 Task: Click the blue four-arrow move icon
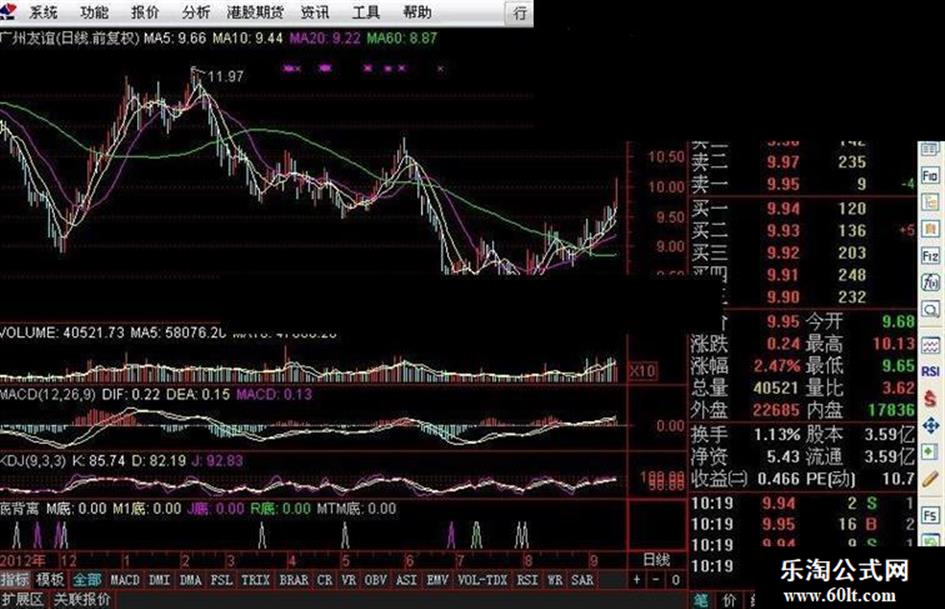(930, 426)
